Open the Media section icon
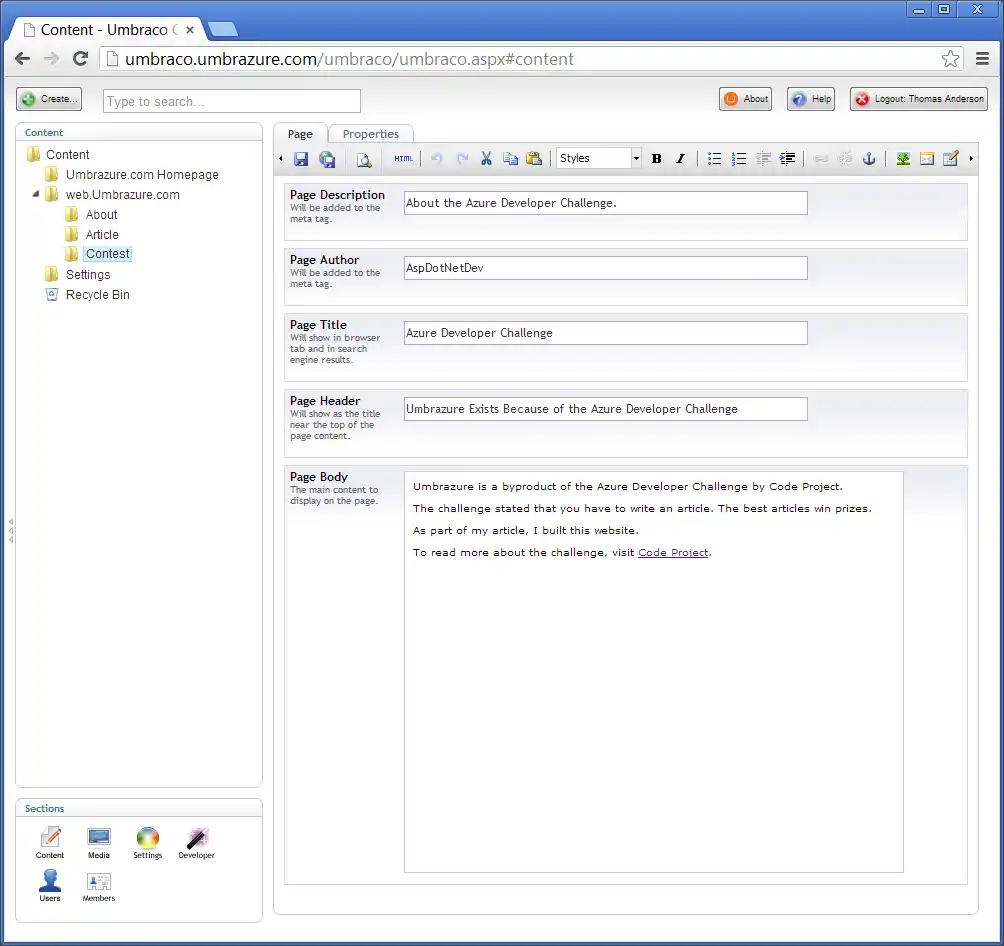Image resolution: width=1004 pixels, height=946 pixels. [x=99, y=842]
